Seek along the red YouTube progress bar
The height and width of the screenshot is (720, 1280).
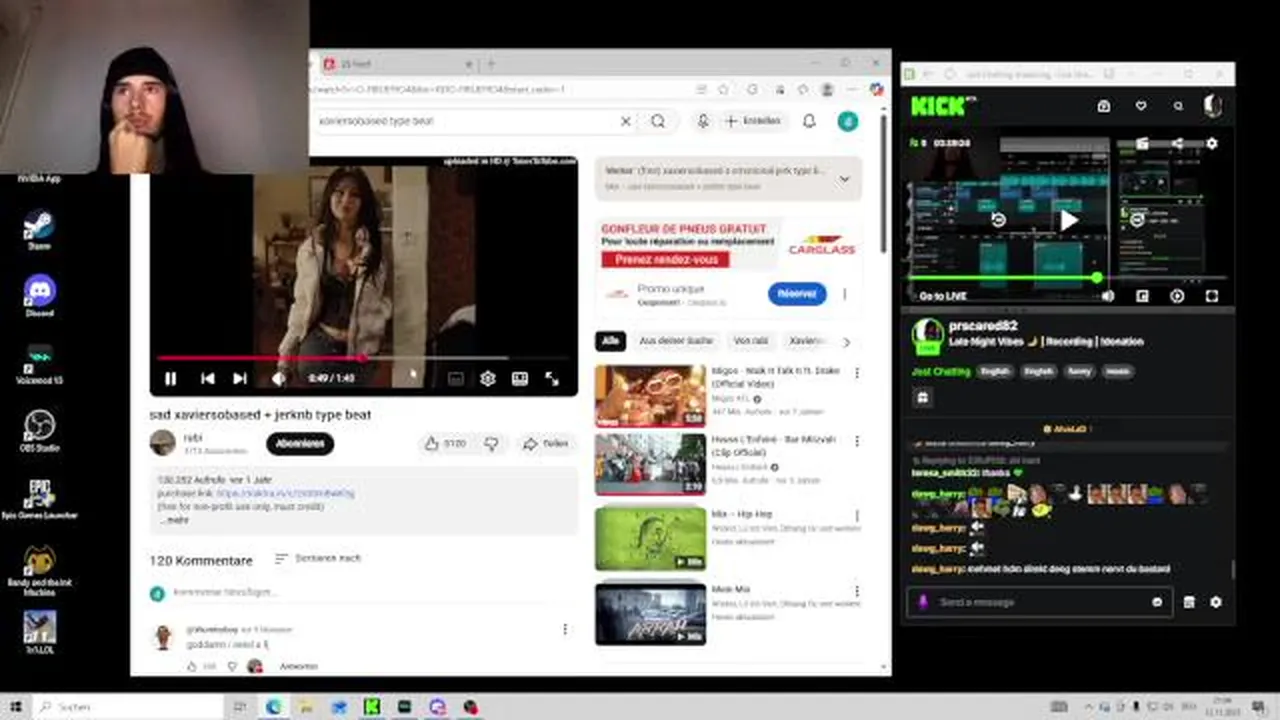click(x=363, y=357)
